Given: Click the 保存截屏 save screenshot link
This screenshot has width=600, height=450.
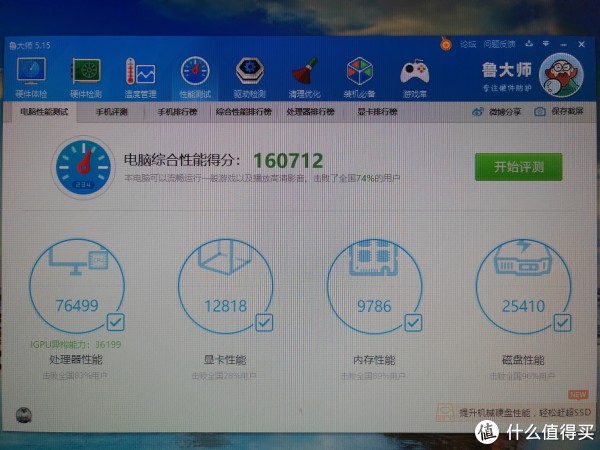Looking at the screenshot, I should [x=567, y=111].
